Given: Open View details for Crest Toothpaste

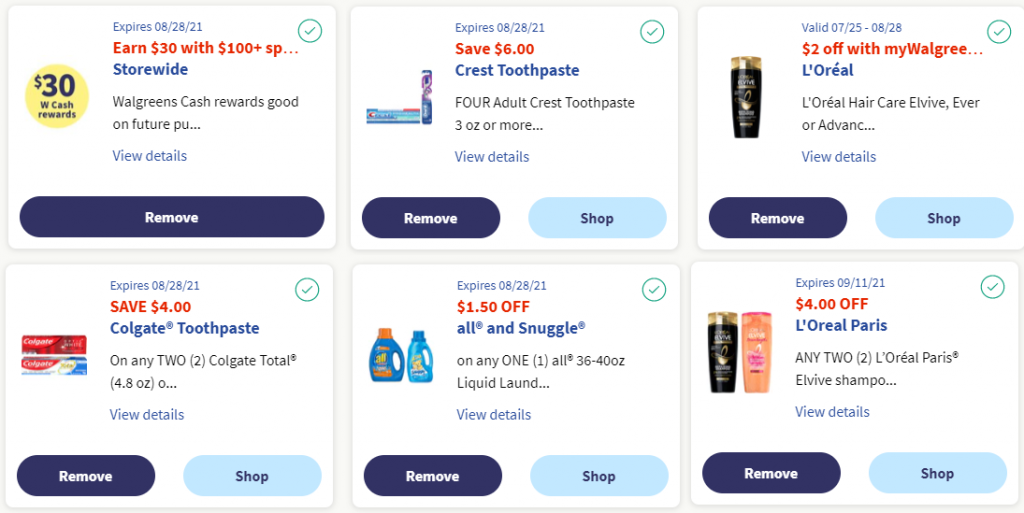Looking at the screenshot, I should [492, 157].
